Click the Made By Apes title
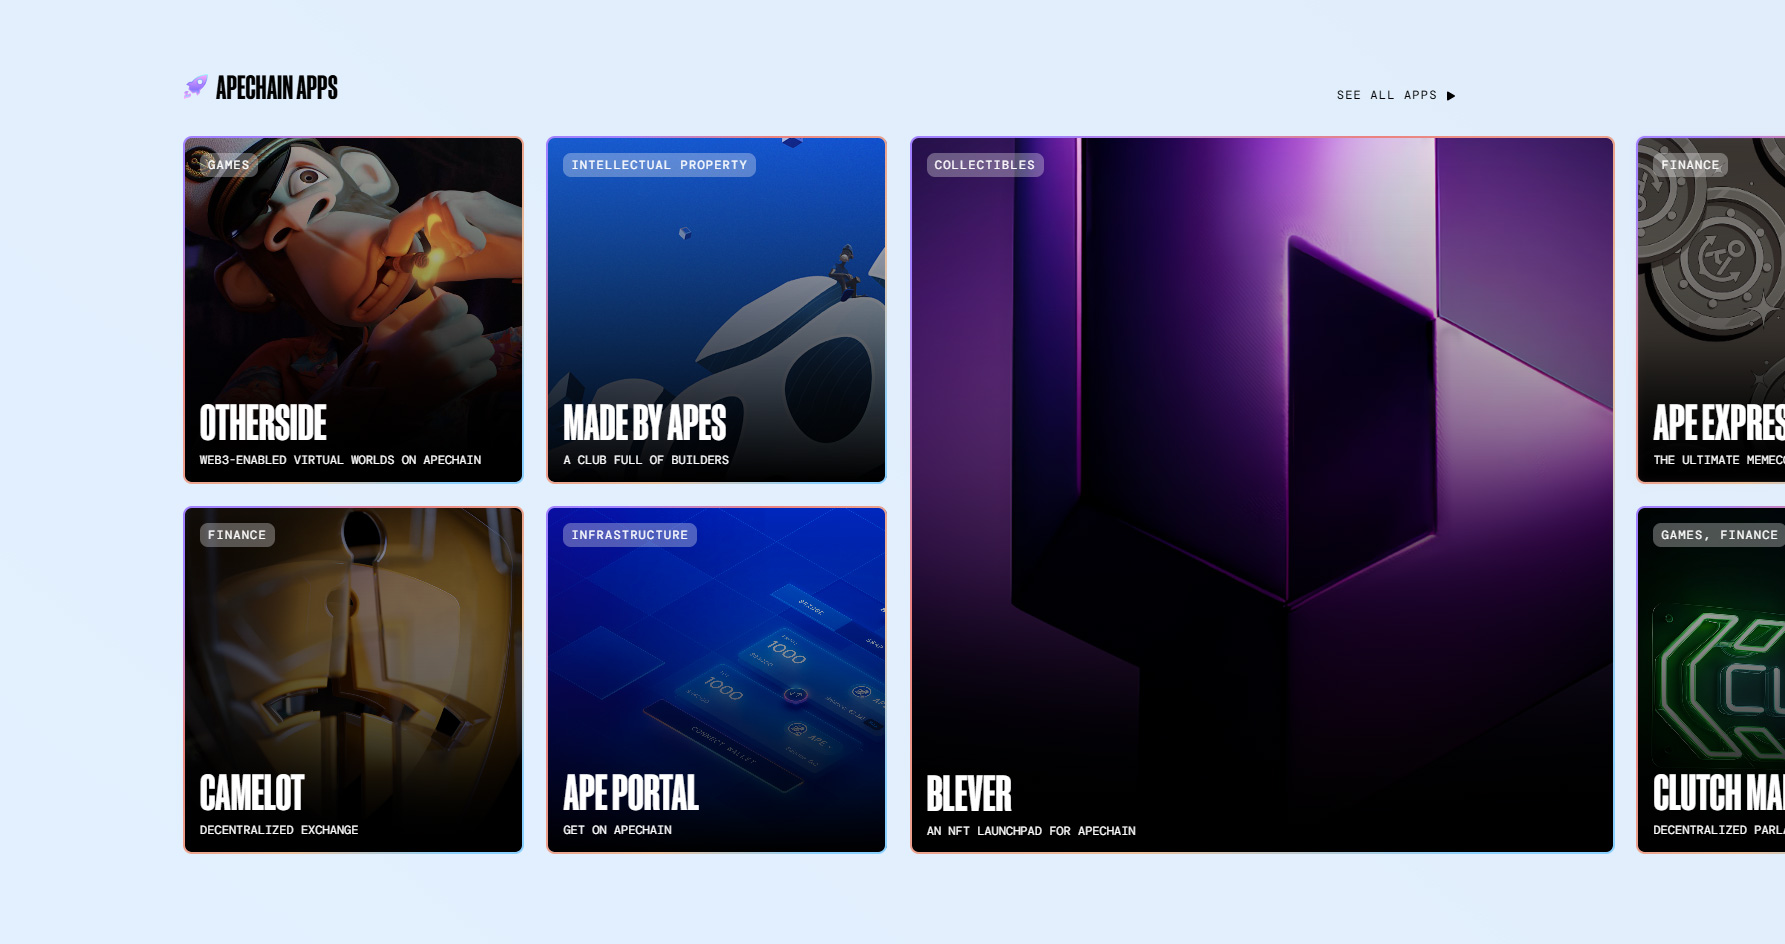1785x944 pixels. point(645,423)
